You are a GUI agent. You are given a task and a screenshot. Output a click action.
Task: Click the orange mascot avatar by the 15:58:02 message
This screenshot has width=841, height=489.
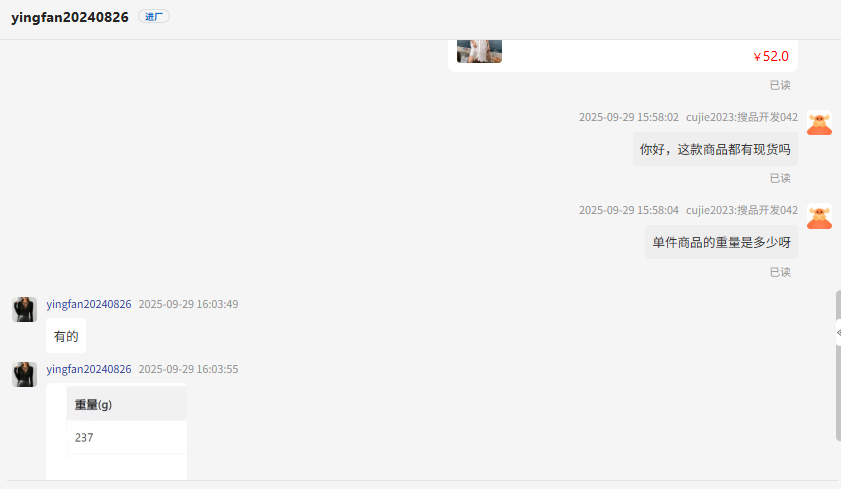(820, 123)
